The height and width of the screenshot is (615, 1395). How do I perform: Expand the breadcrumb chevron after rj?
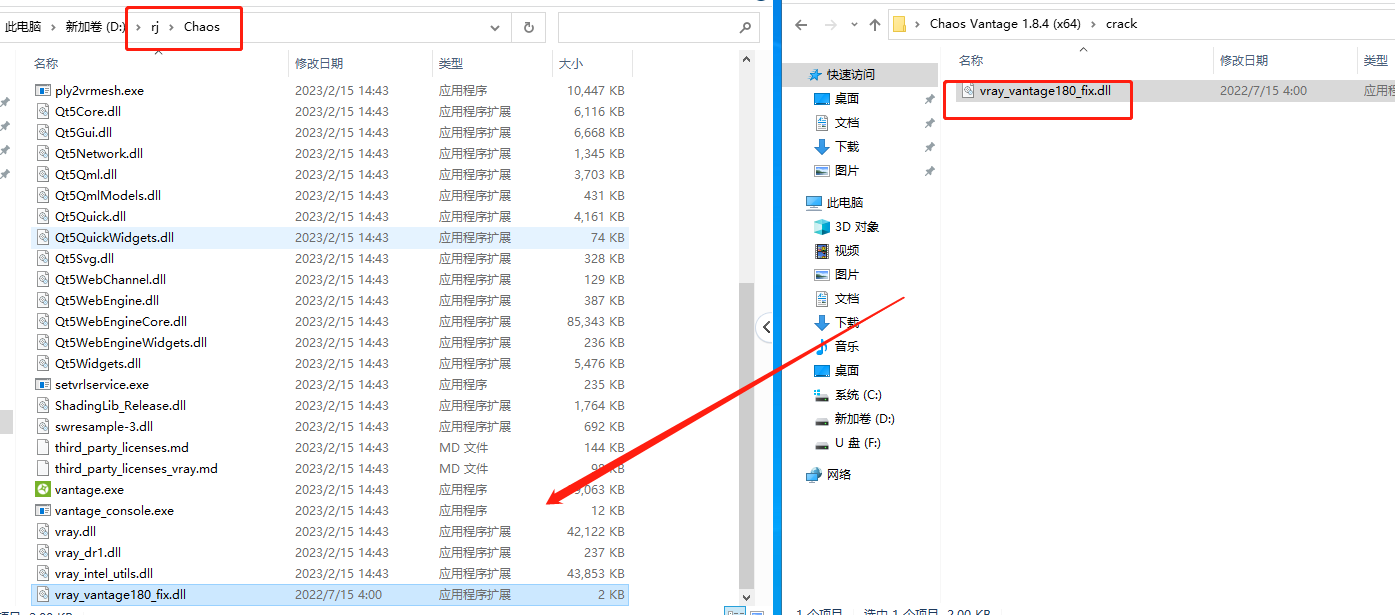click(x=170, y=27)
